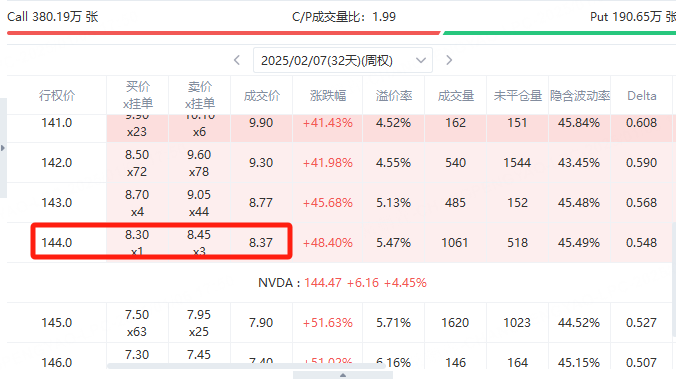This screenshot has width=676, height=379.
Task: Click the horizontal scrollbar at table bottom
Action: (246, 366)
